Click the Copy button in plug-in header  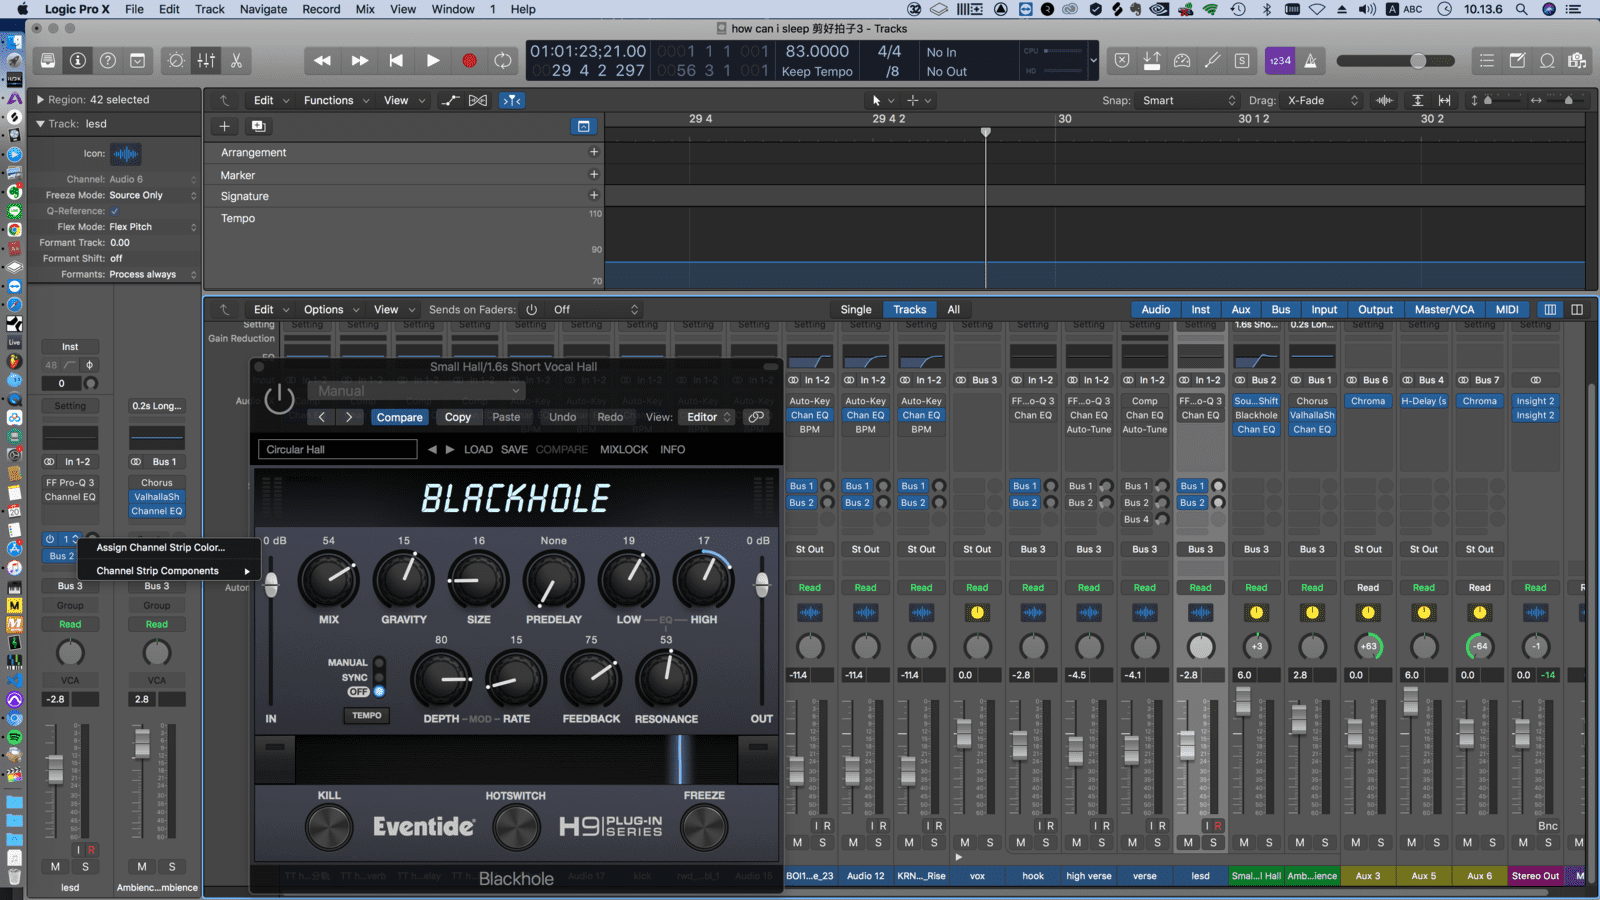(x=458, y=417)
